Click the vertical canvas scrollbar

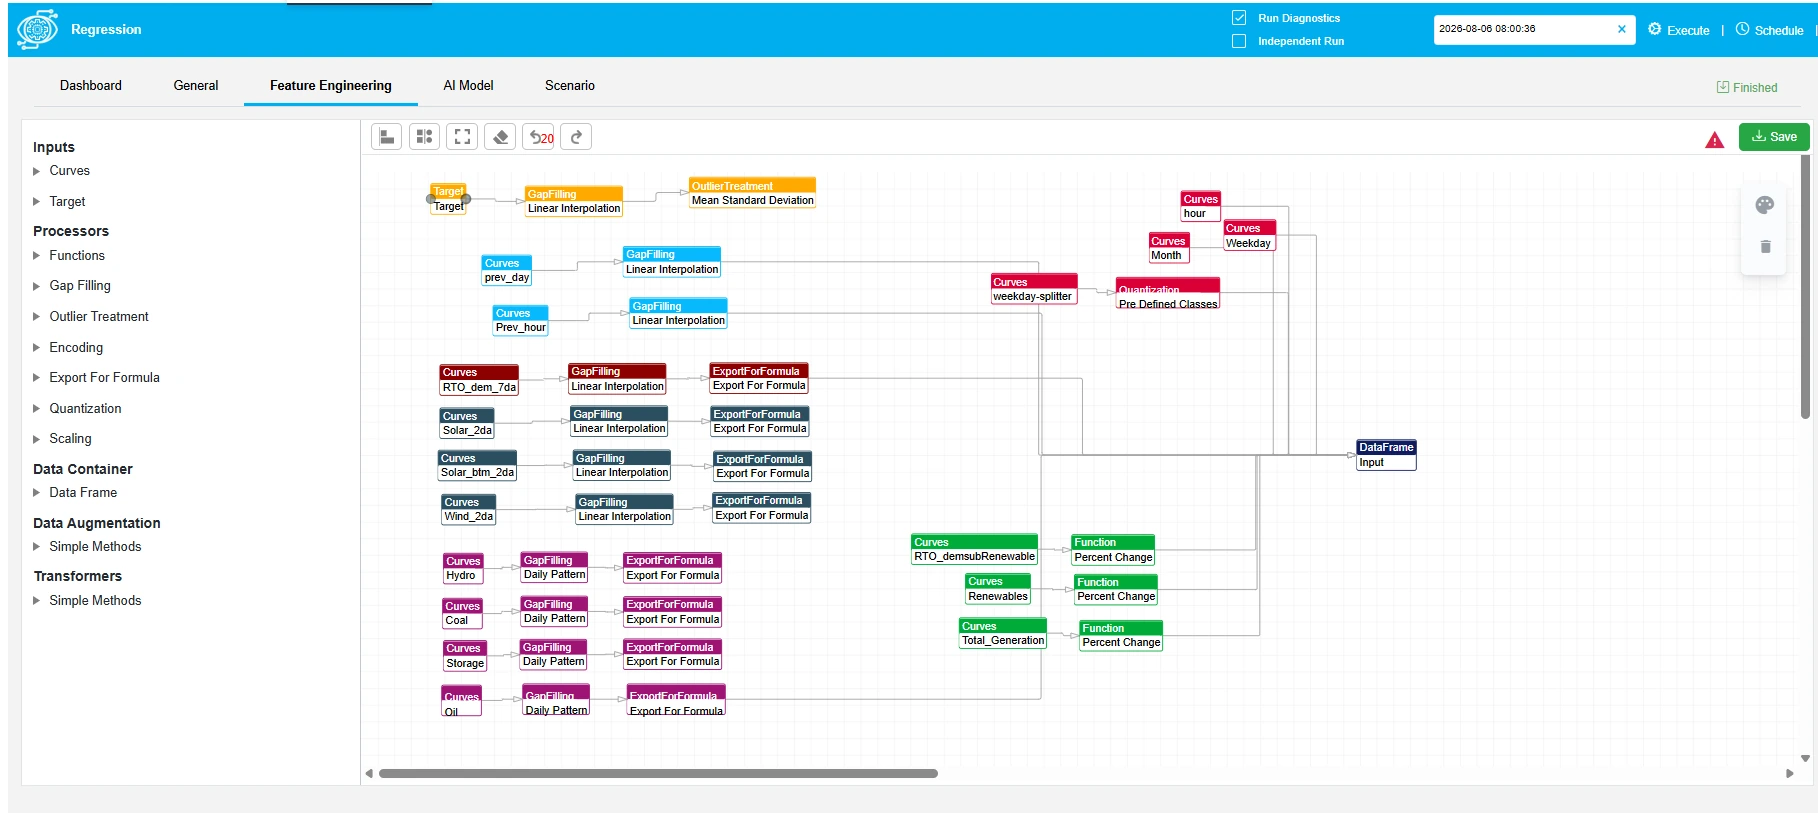(1805, 286)
